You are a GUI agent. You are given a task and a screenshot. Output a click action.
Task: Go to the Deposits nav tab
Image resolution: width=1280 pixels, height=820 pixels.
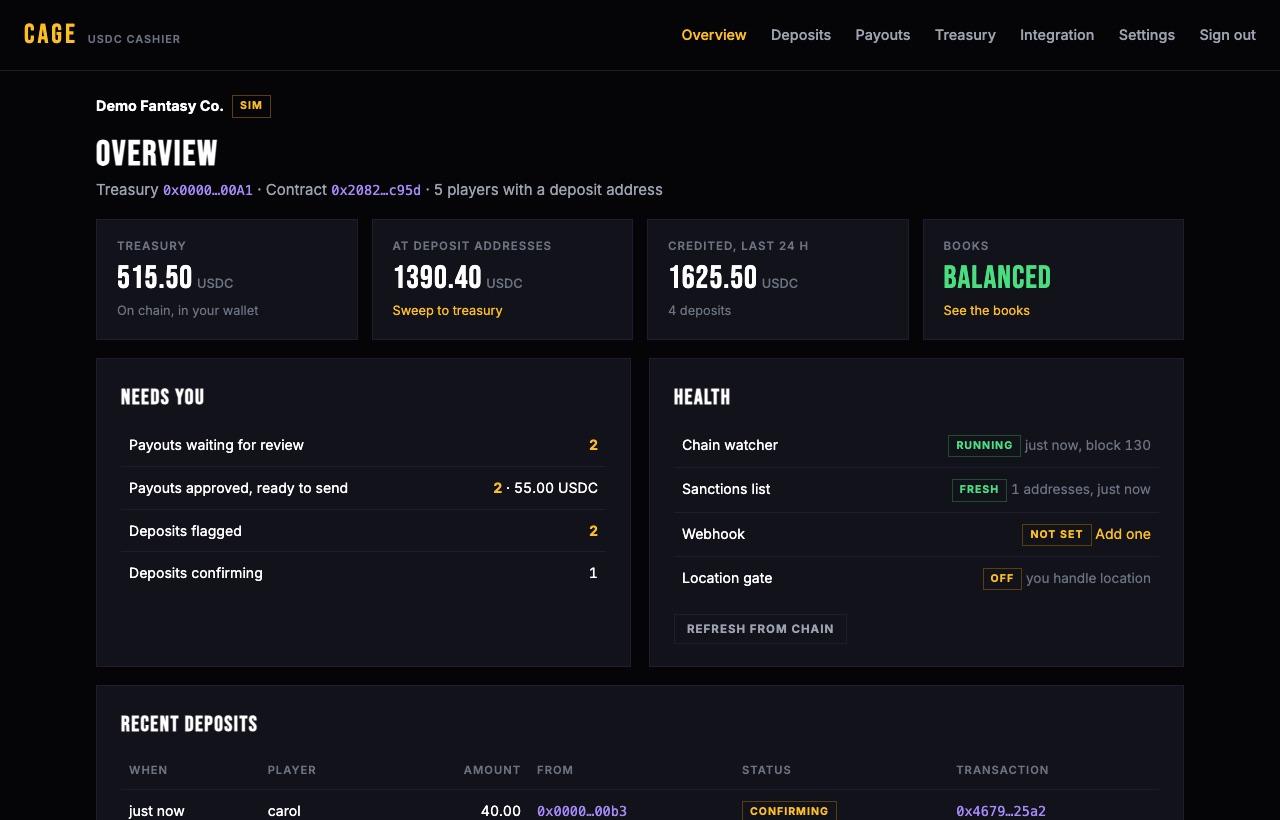pos(801,35)
